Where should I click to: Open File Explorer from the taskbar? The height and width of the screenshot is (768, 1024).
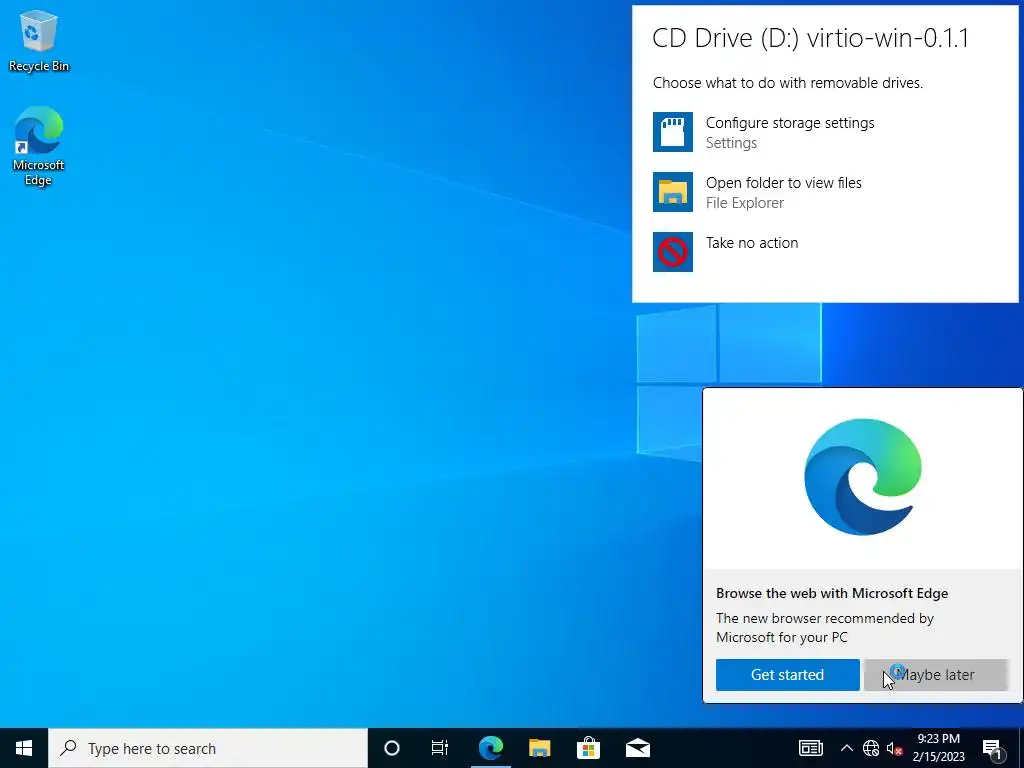(539, 748)
